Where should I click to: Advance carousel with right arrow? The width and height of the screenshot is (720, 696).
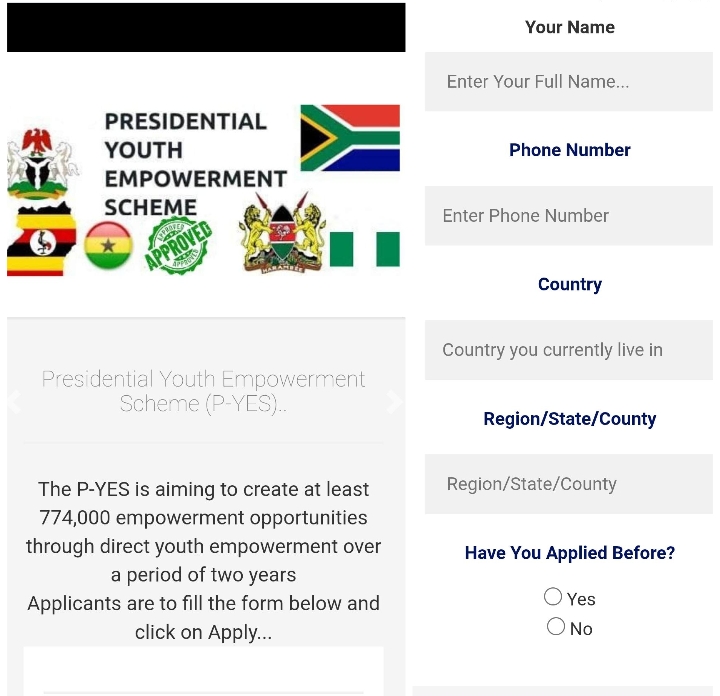pyautogui.click(x=394, y=402)
